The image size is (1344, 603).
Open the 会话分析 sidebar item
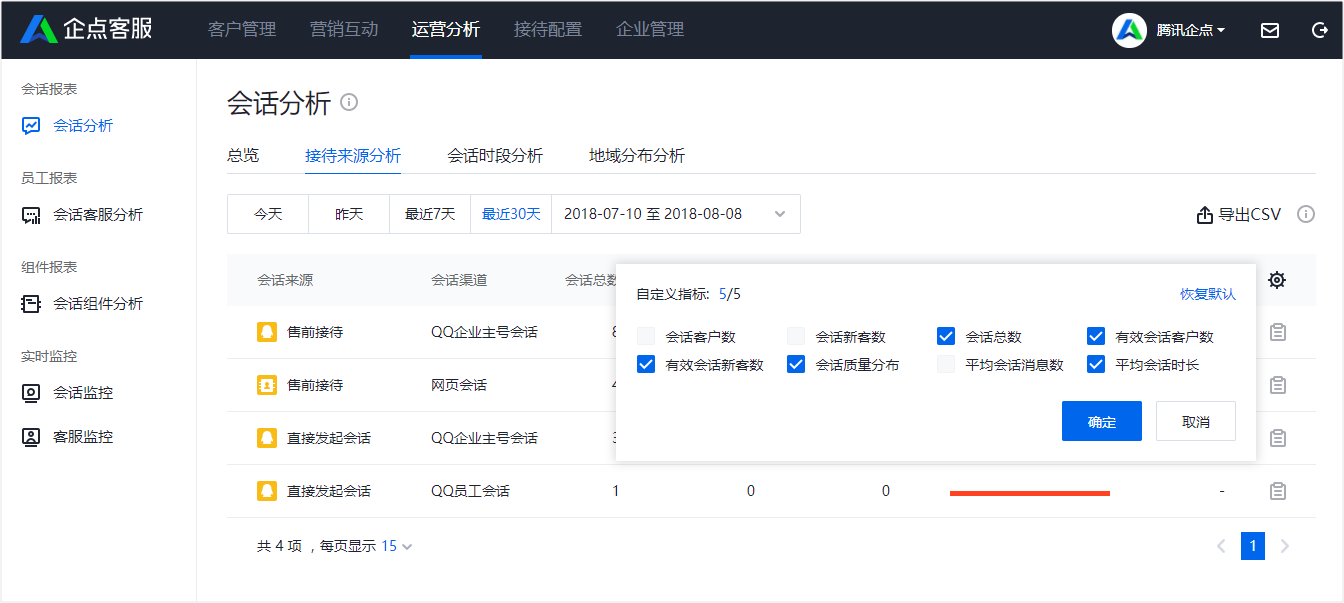[x=83, y=125]
